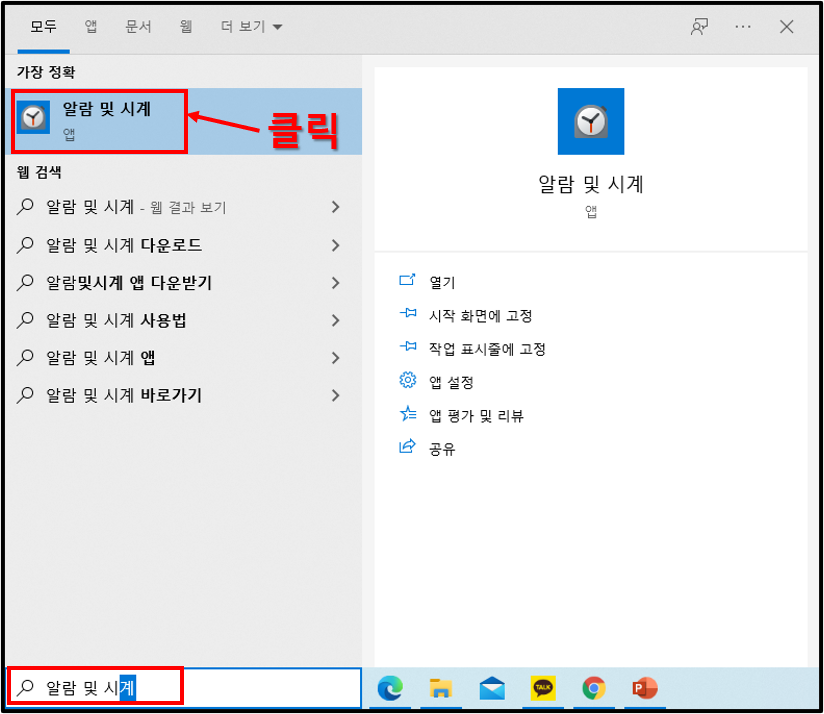The width and height of the screenshot is (824, 714).
Task: Open the search feedback icon
Action: [x=699, y=27]
